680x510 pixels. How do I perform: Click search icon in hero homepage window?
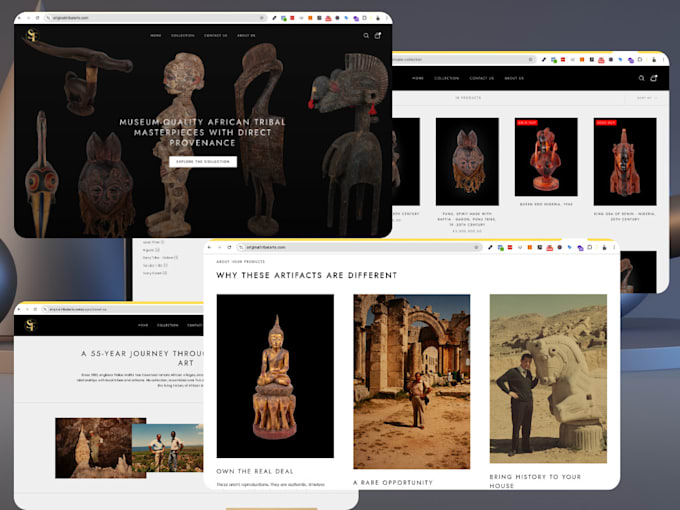pos(366,36)
